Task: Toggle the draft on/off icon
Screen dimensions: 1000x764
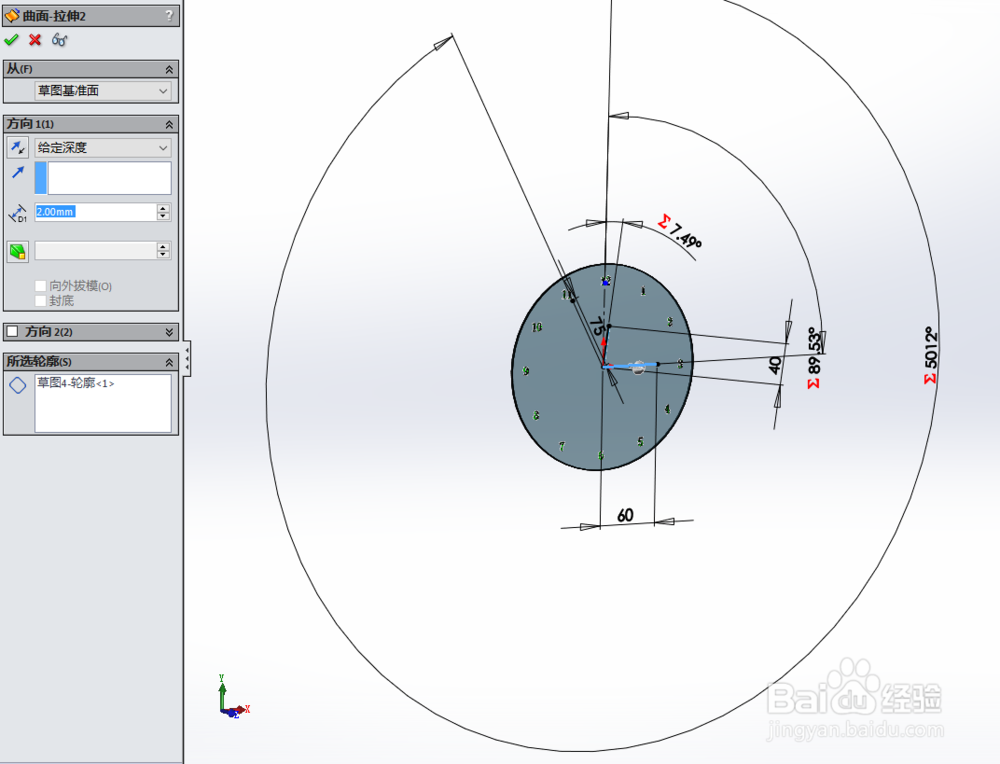Action: pyautogui.click(x=18, y=251)
